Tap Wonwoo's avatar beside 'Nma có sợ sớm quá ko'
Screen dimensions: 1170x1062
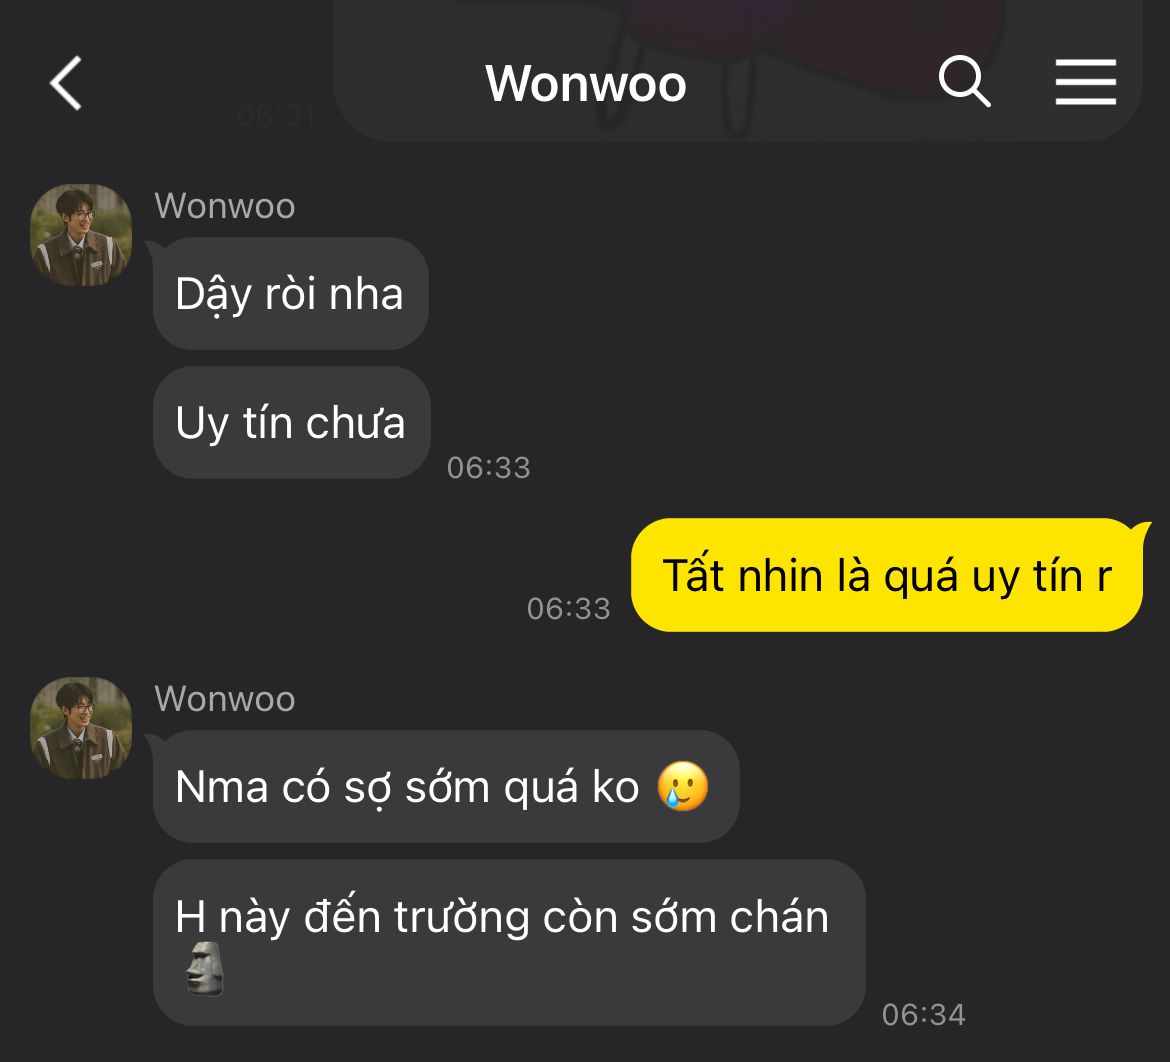[81, 728]
